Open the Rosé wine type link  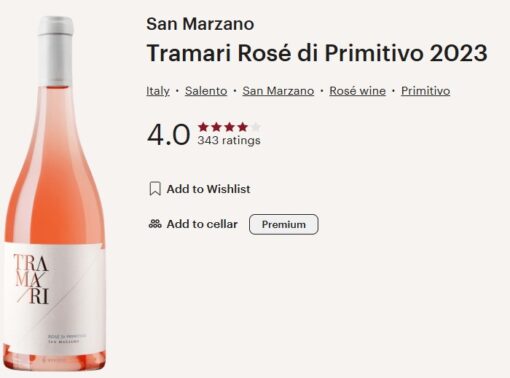[x=357, y=91]
